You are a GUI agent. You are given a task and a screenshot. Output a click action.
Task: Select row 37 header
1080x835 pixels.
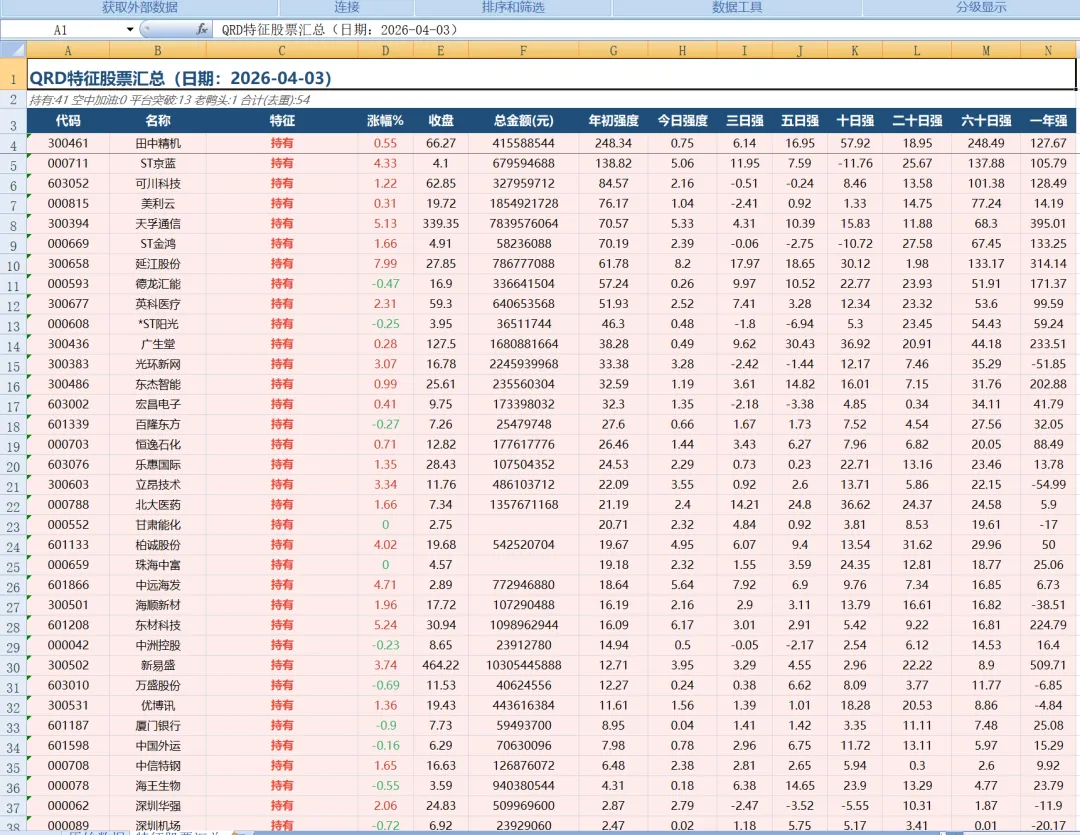[13, 807]
